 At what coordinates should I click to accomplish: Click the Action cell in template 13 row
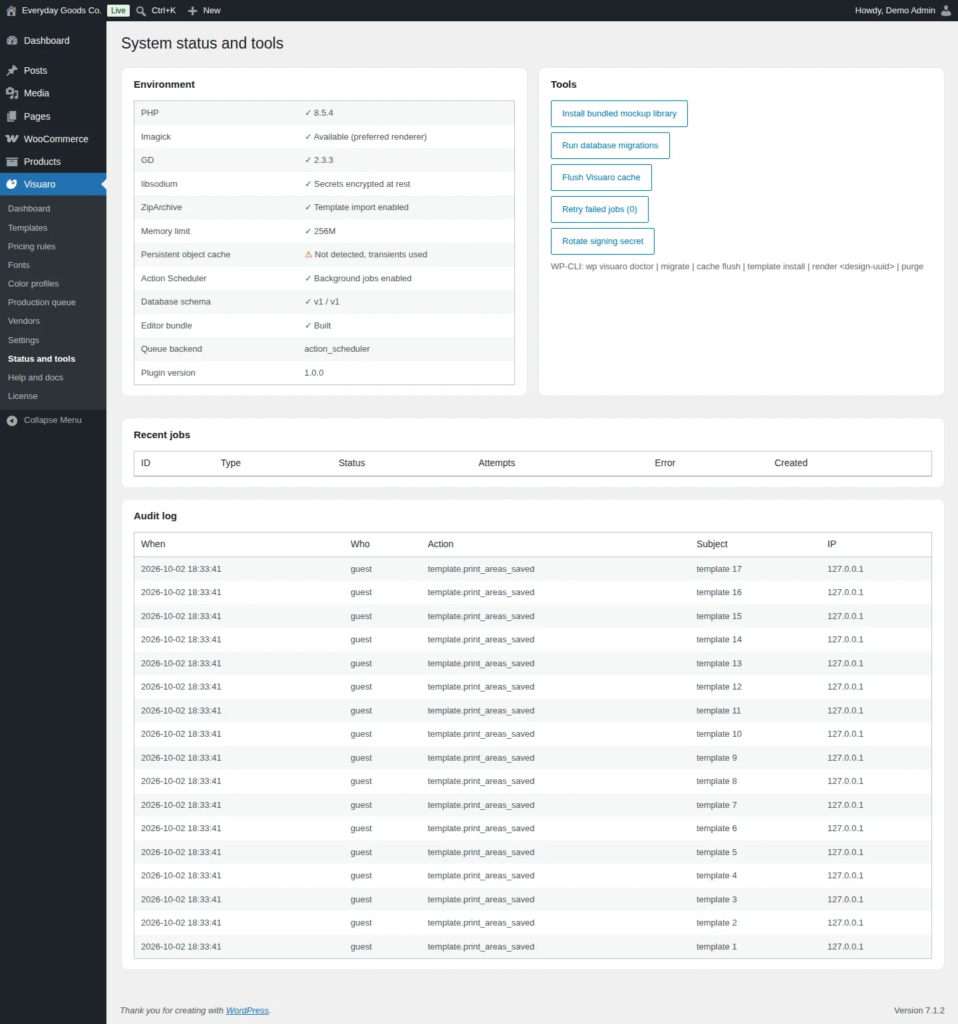point(481,664)
